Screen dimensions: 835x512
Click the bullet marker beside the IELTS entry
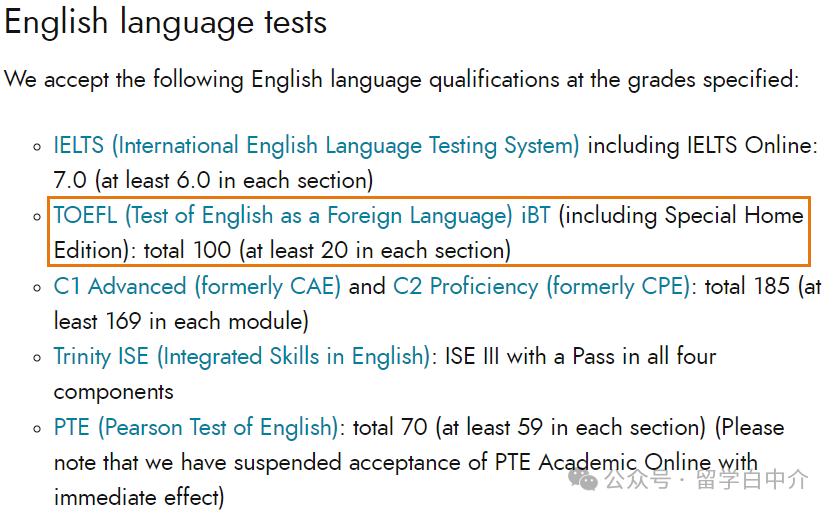(37, 147)
